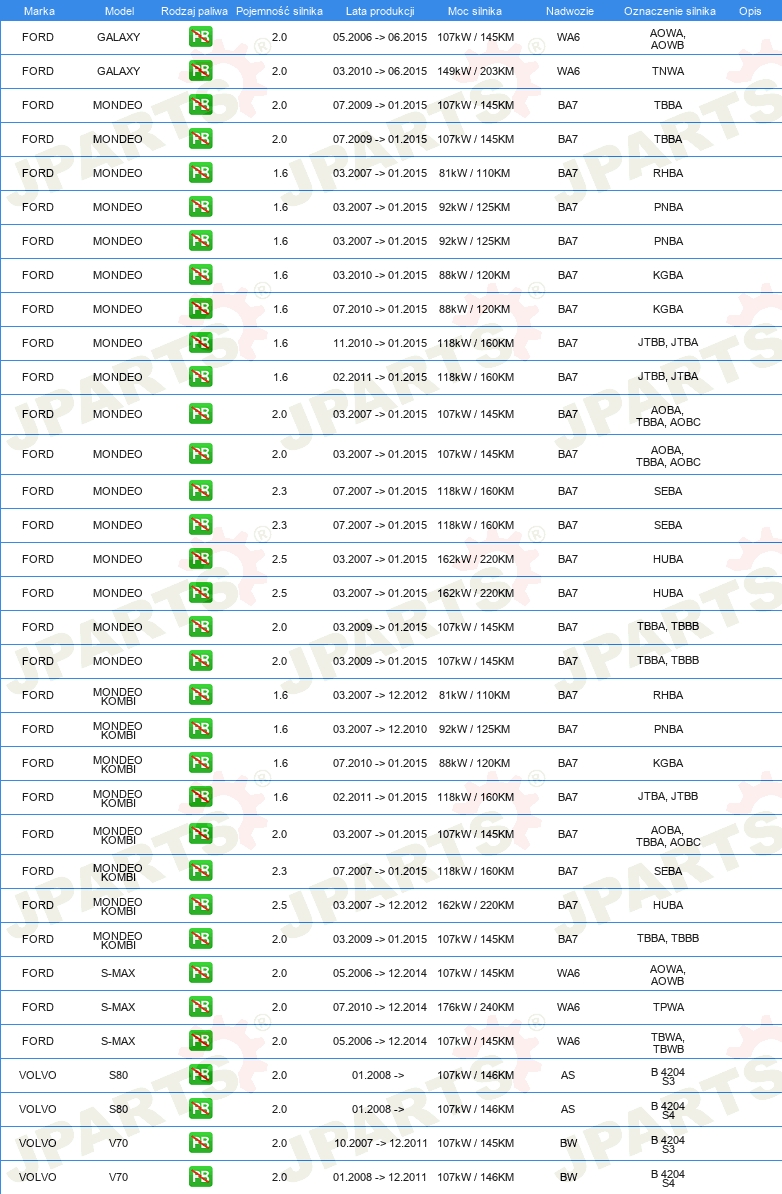Click the Opis column header

click(750, 11)
